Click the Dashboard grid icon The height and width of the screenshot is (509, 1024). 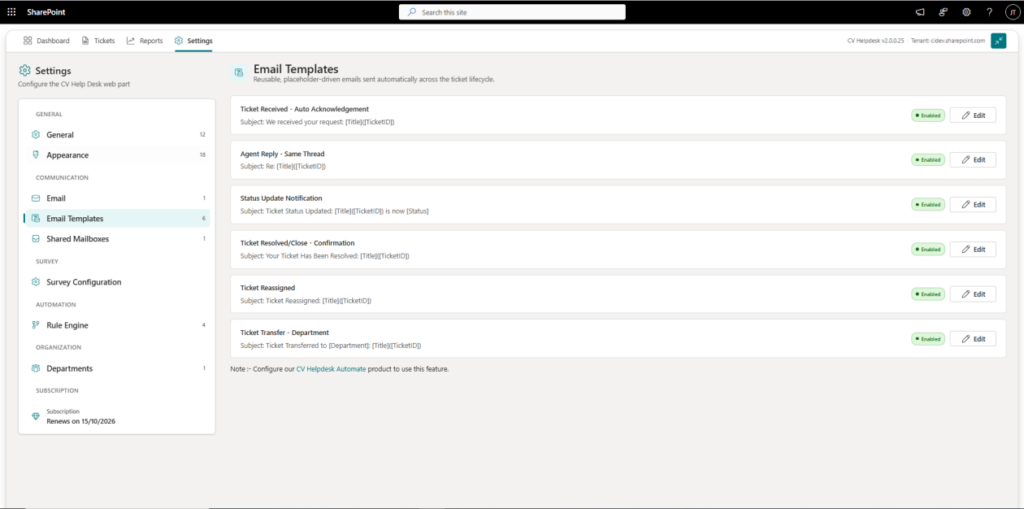click(27, 41)
